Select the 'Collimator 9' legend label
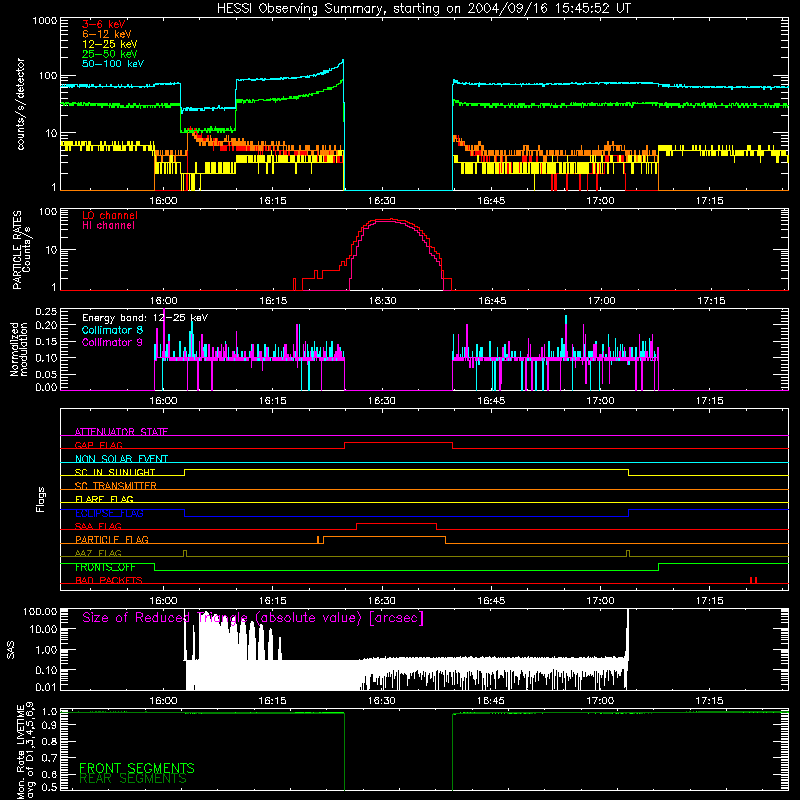800x800 pixels. [112, 342]
